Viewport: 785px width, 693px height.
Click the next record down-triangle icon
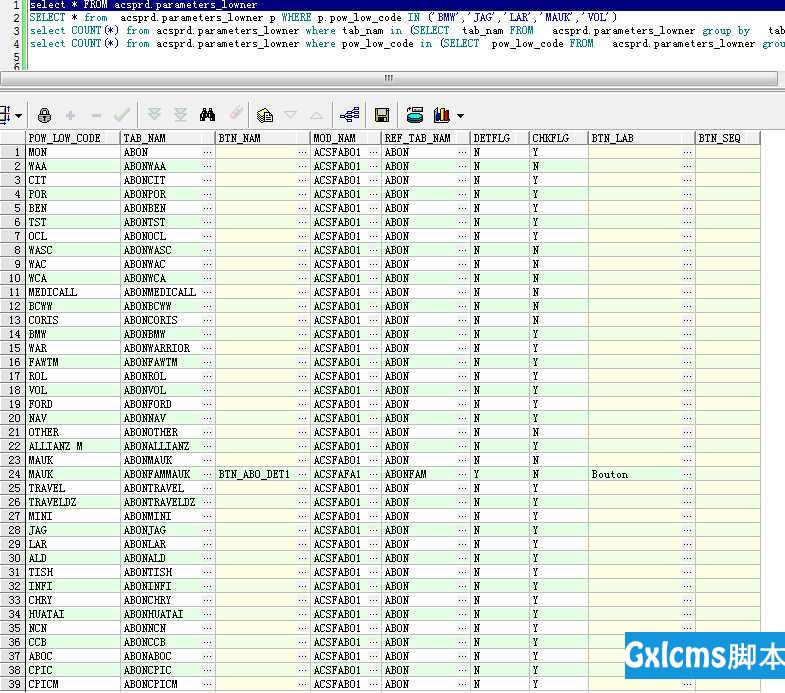coord(290,115)
